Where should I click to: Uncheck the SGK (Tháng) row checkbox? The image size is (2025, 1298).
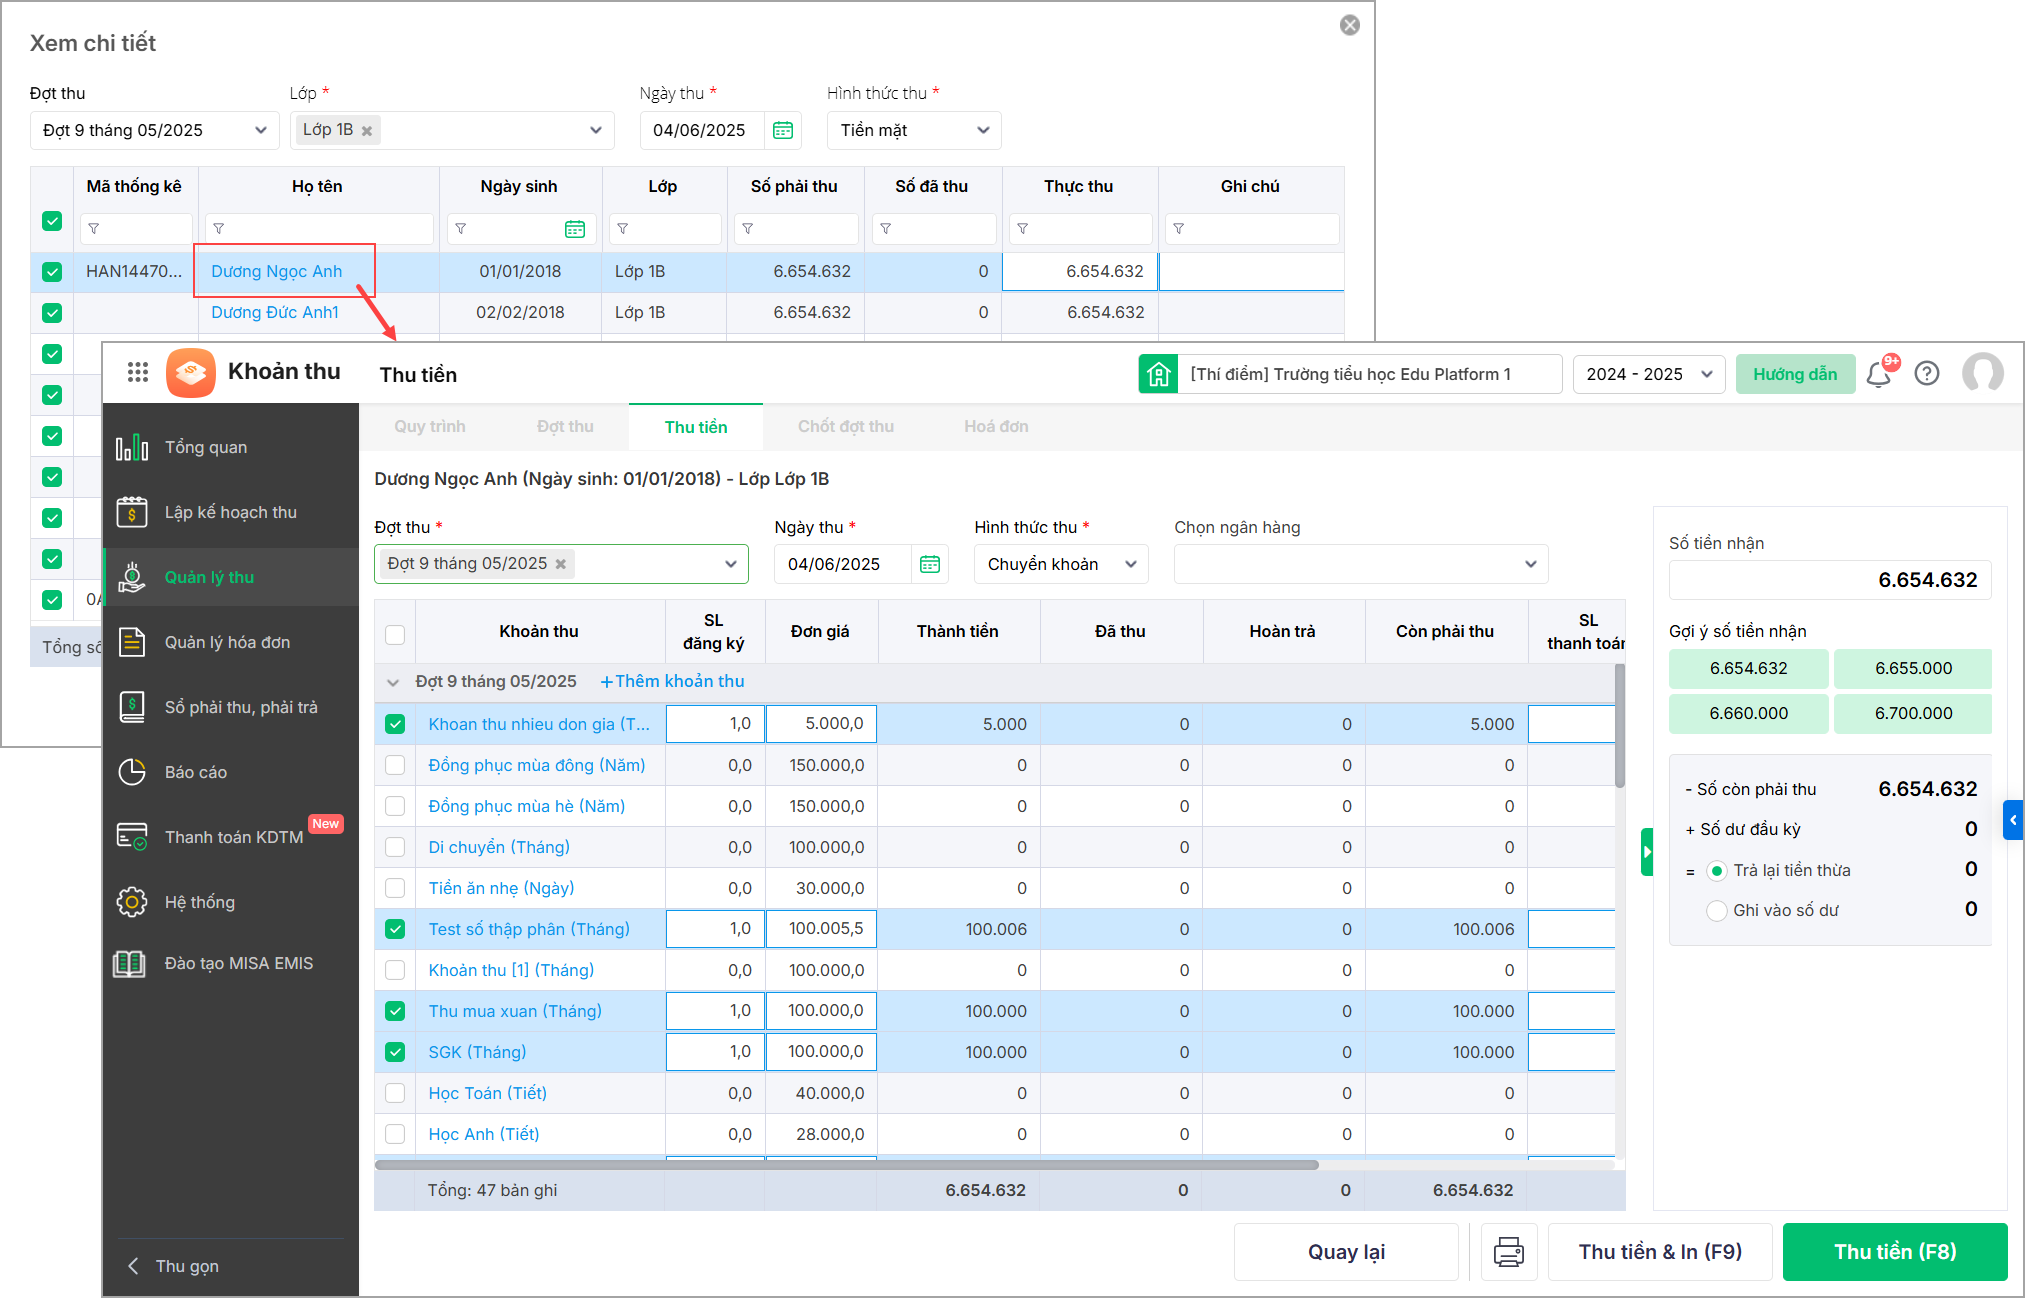click(395, 1053)
